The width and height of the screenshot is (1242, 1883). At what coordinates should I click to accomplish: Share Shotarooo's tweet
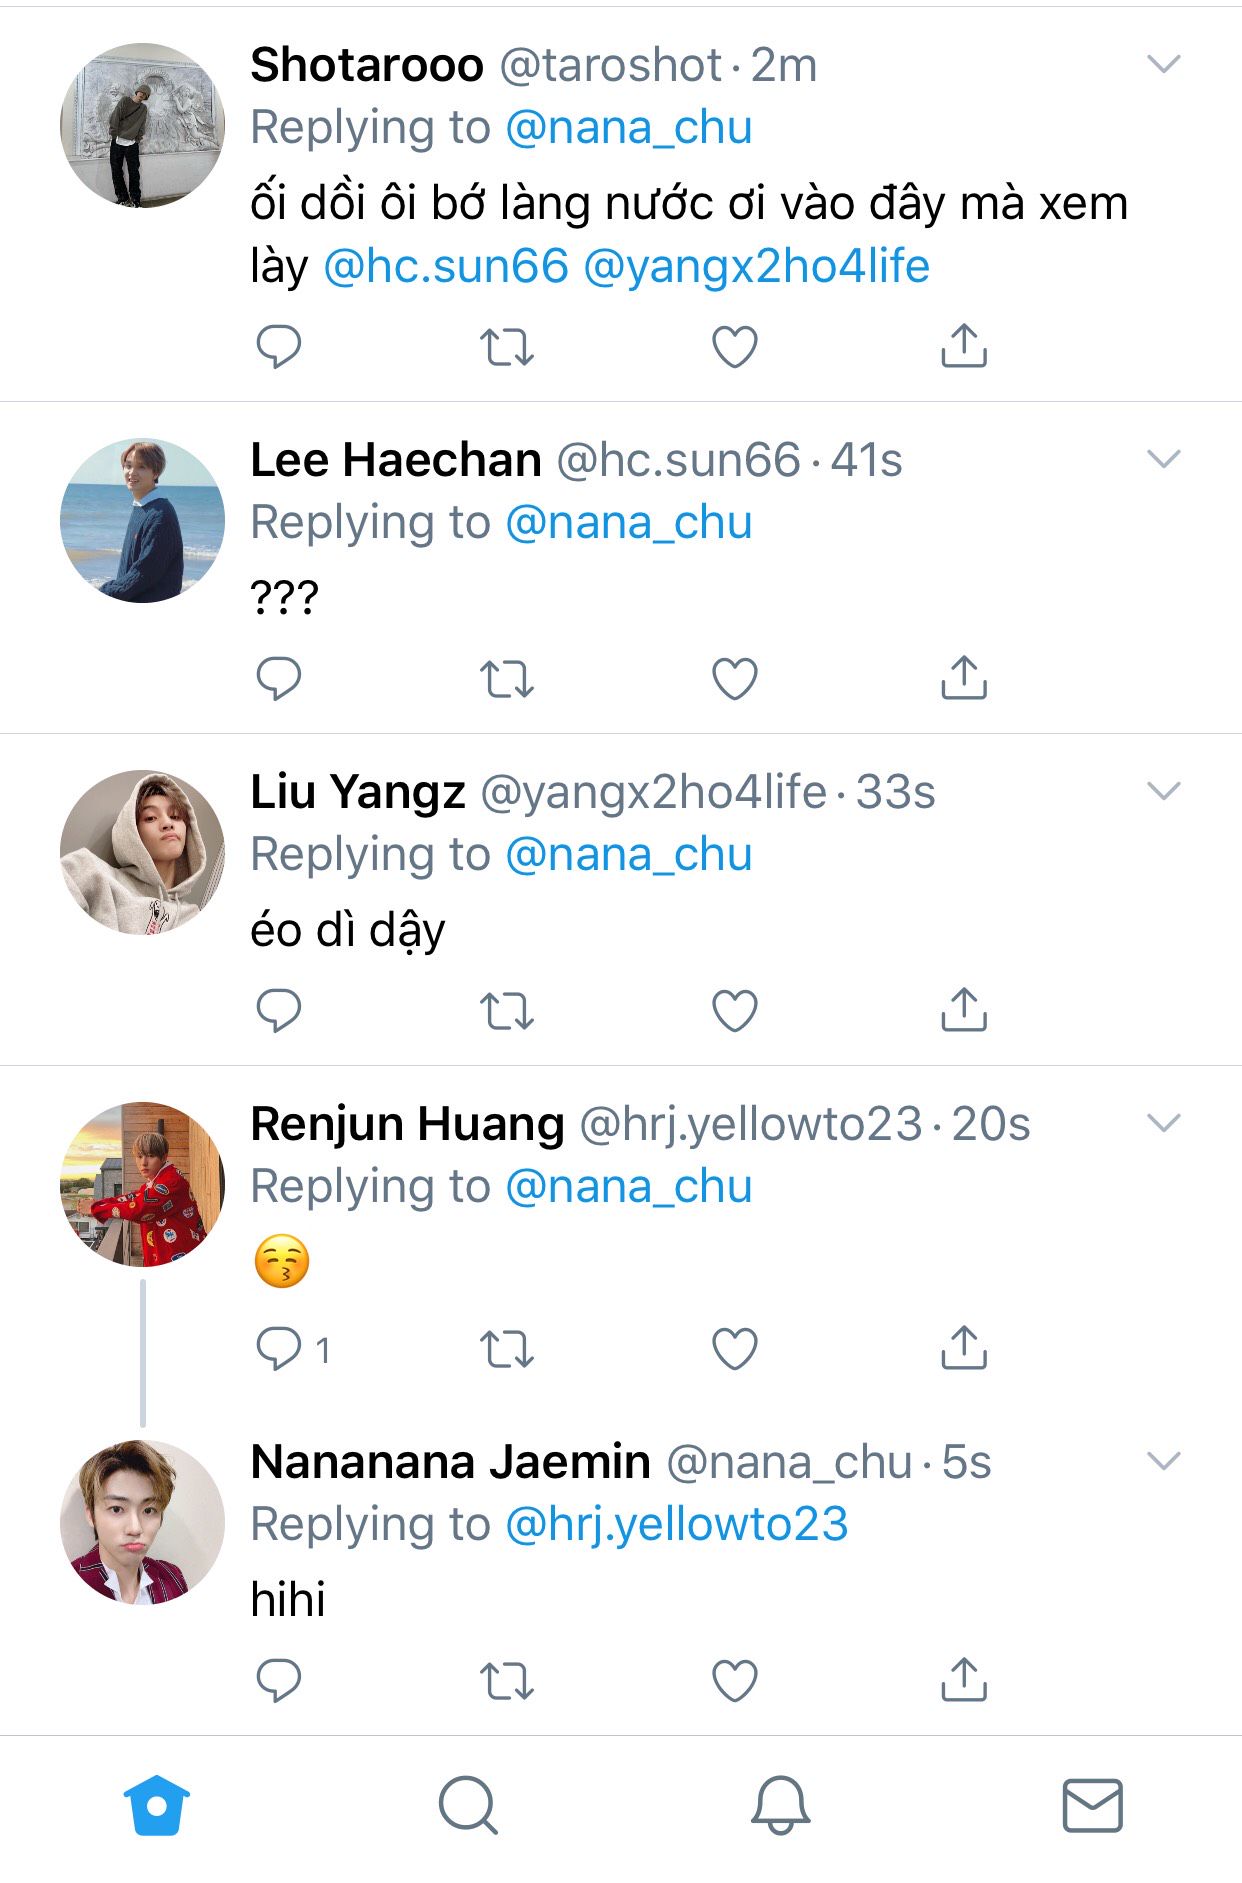[964, 347]
